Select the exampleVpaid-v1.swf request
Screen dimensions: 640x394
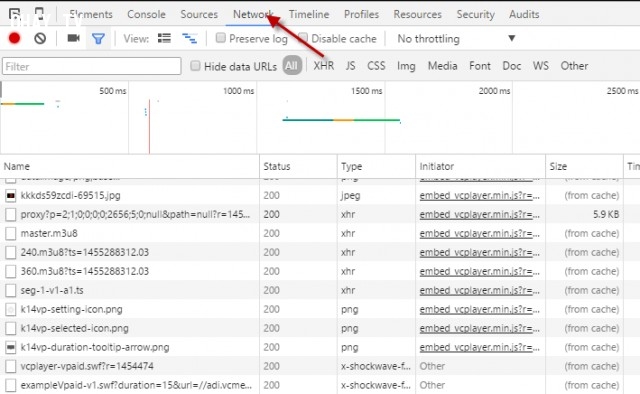click(x=136, y=385)
